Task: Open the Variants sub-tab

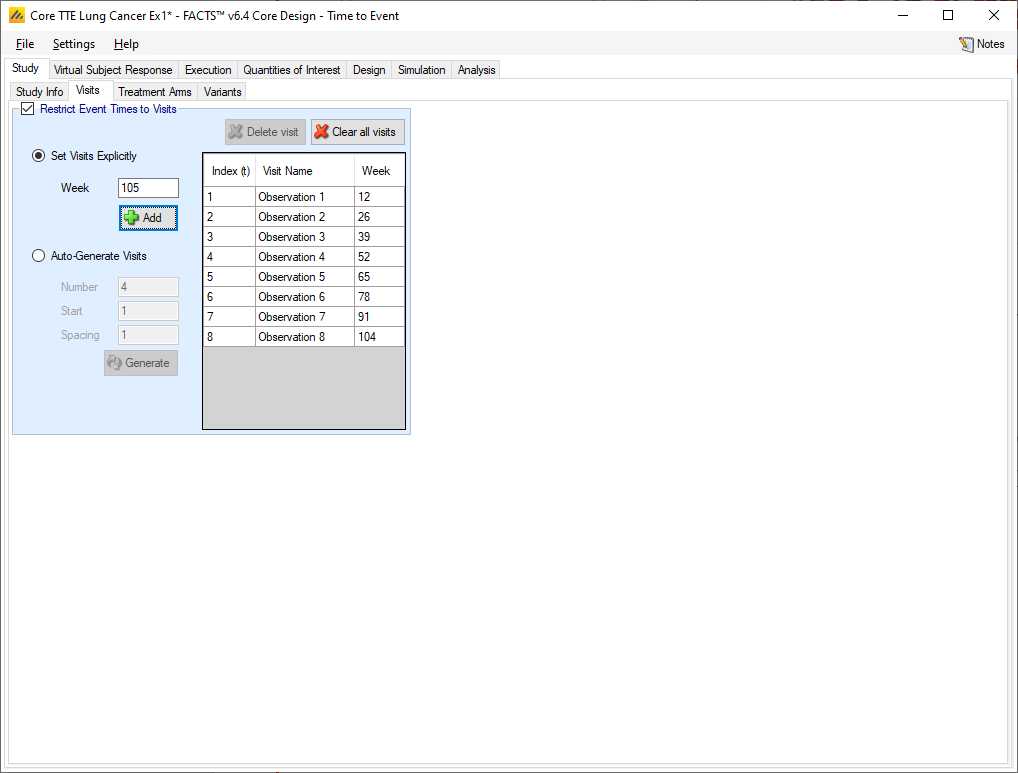Action: coord(222,92)
